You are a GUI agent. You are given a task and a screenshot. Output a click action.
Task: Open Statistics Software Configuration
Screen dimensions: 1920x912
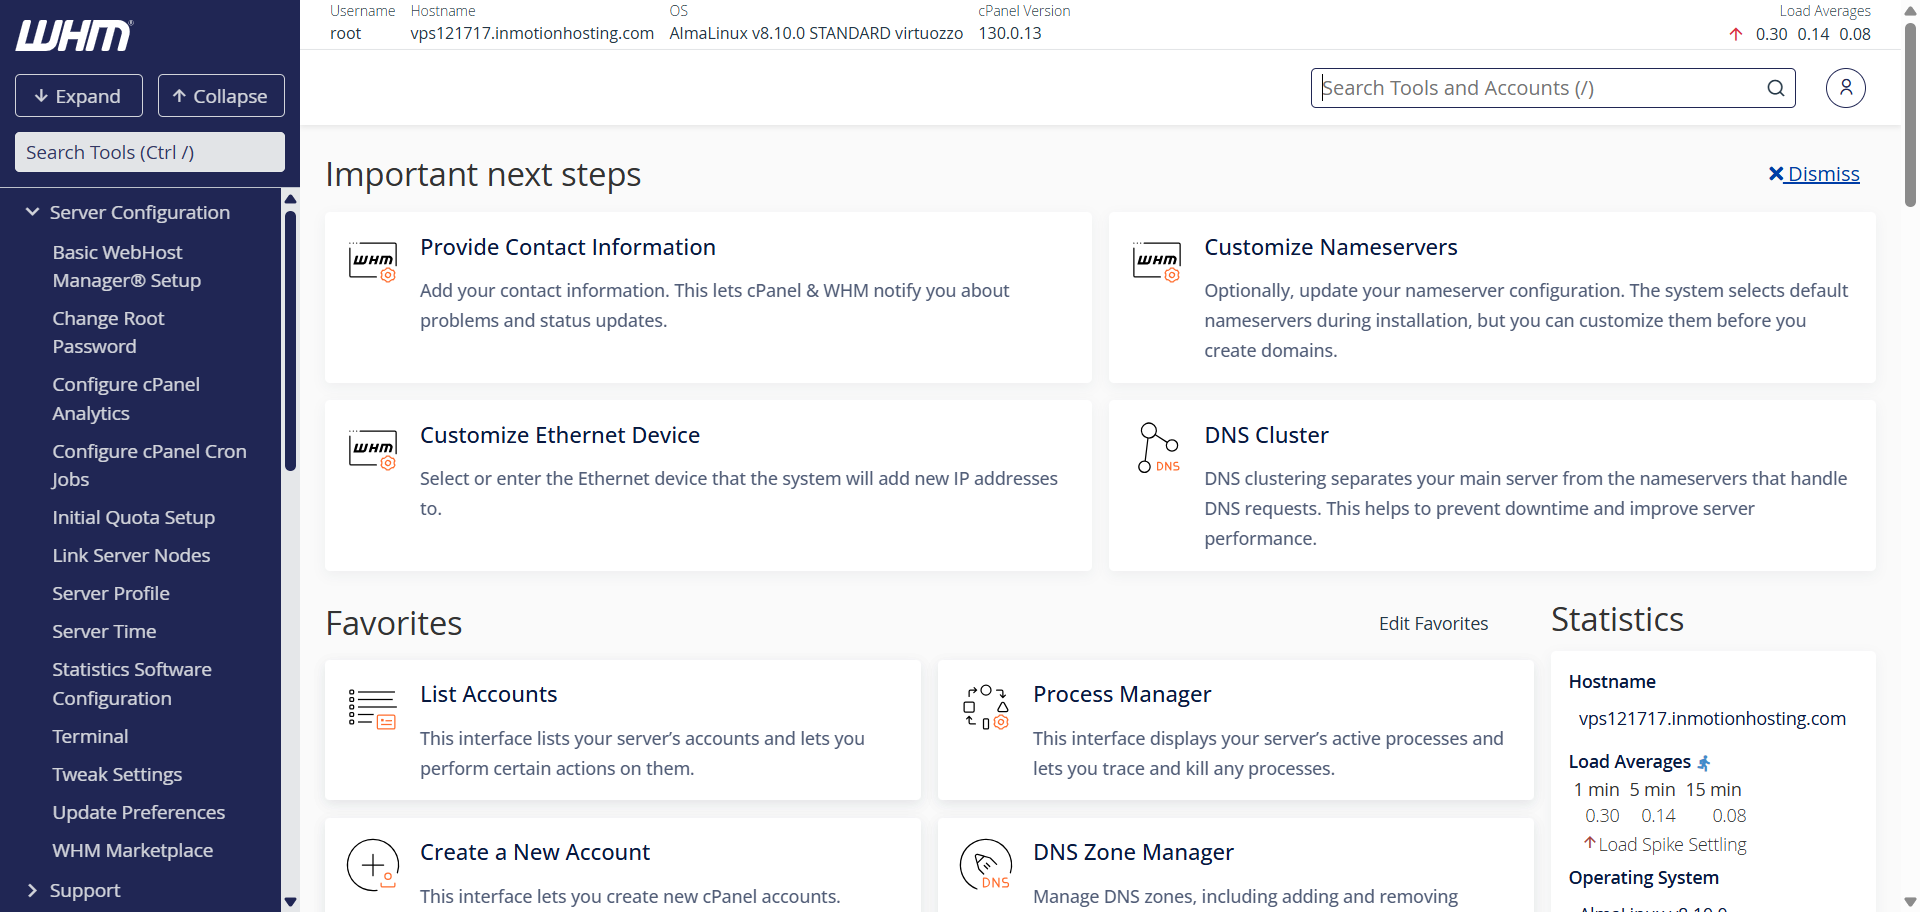(132, 683)
